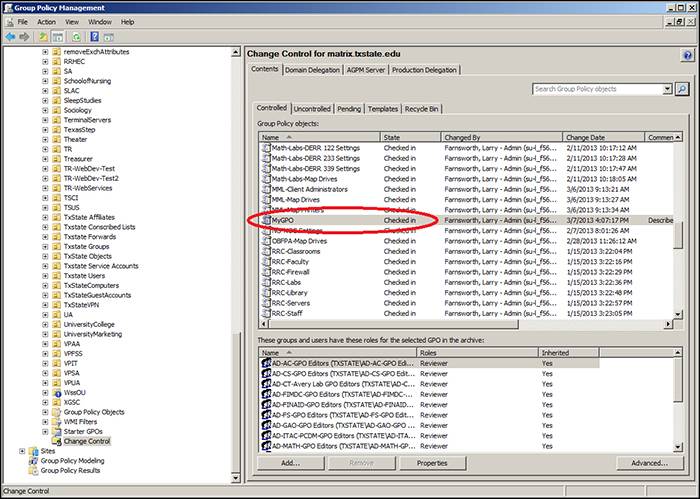
Task: Select the OBFPA-Map Drives row
Action: click(466, 241)
